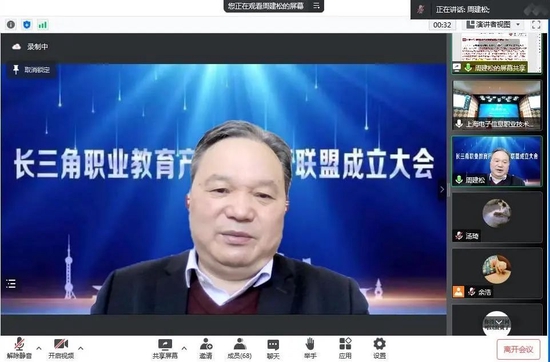Image resolution: width=550 pixels, height=362 pixels.
Task: Enter fullscreen with the corner-brackets icon
Action: 536,25
